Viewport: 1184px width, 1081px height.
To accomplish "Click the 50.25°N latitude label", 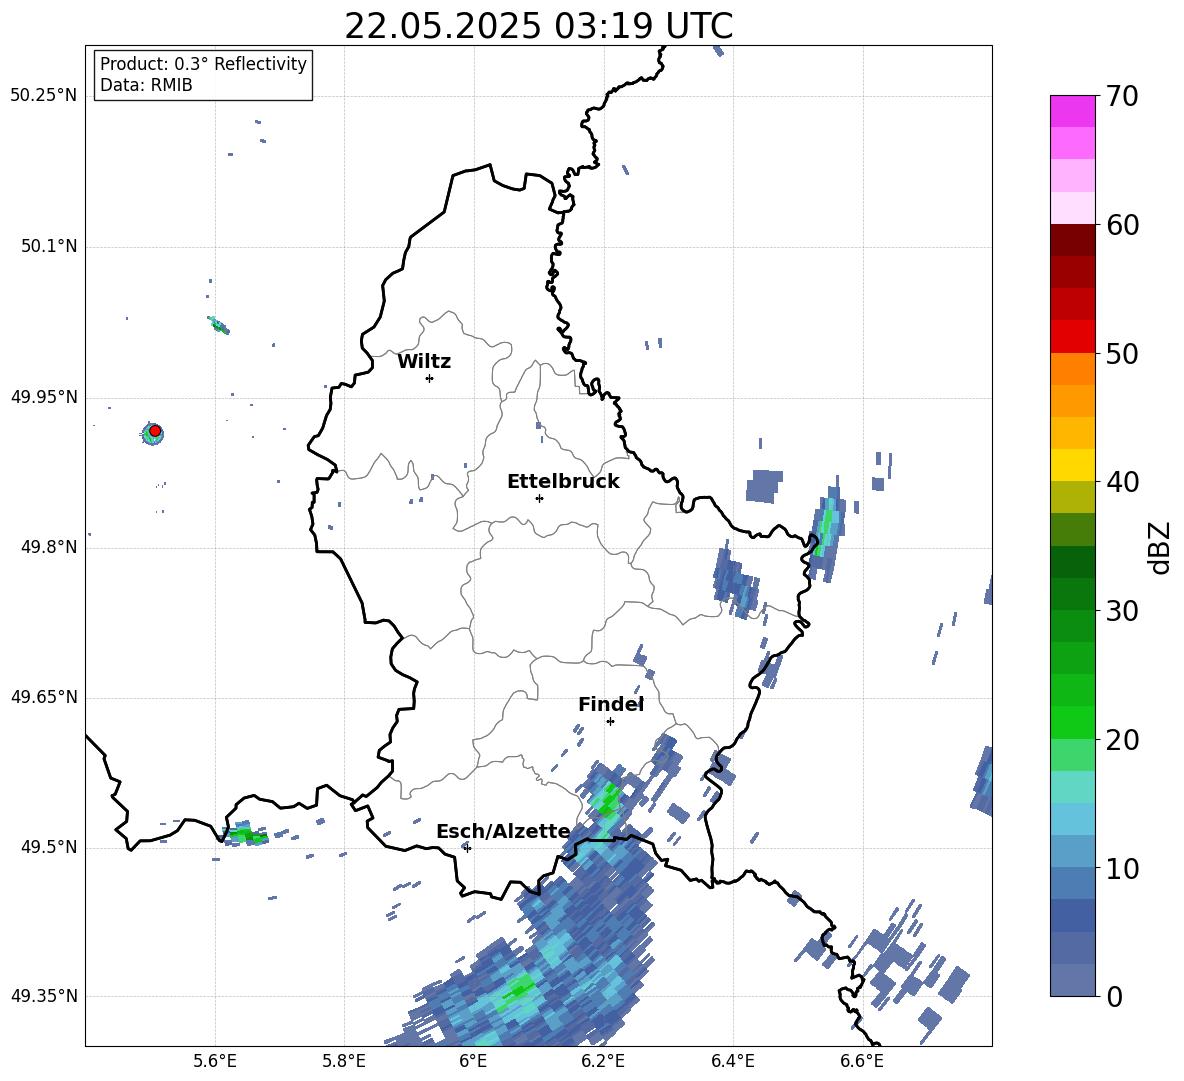I will (x=44, y=96).
